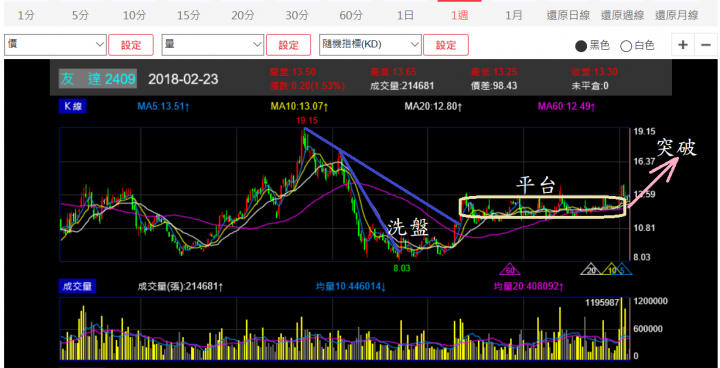Click the MA5:13.51 indicator text
Viewport: 720px width, 368px height.
tap(164, 107)
